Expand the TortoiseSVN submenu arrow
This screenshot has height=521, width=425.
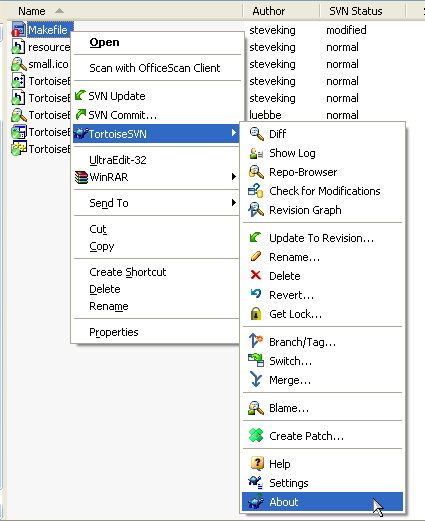pyautogui.click(x=234, y=133)
